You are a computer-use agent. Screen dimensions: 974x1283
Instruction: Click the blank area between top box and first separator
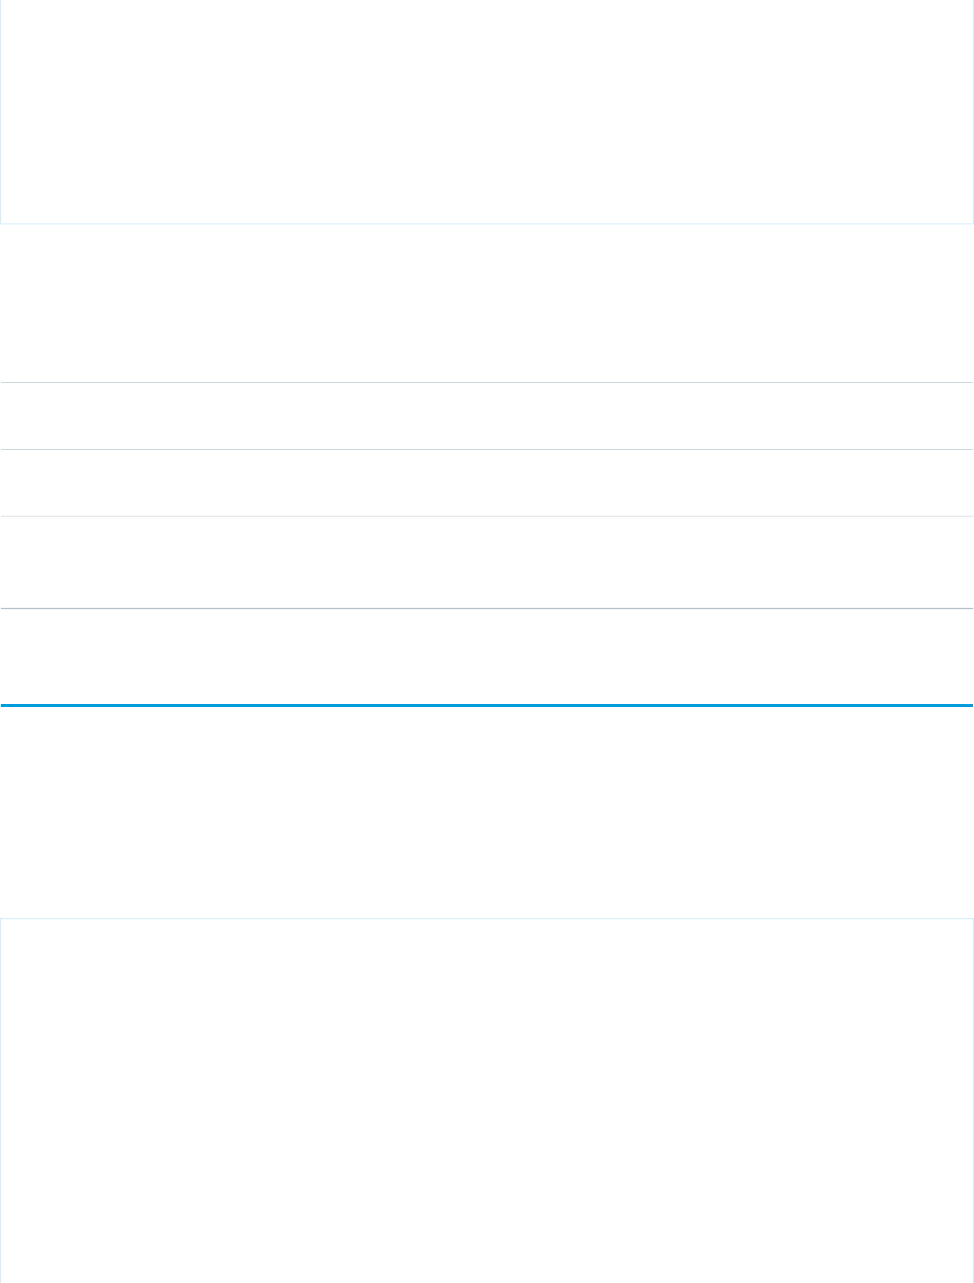coord(486,302)
